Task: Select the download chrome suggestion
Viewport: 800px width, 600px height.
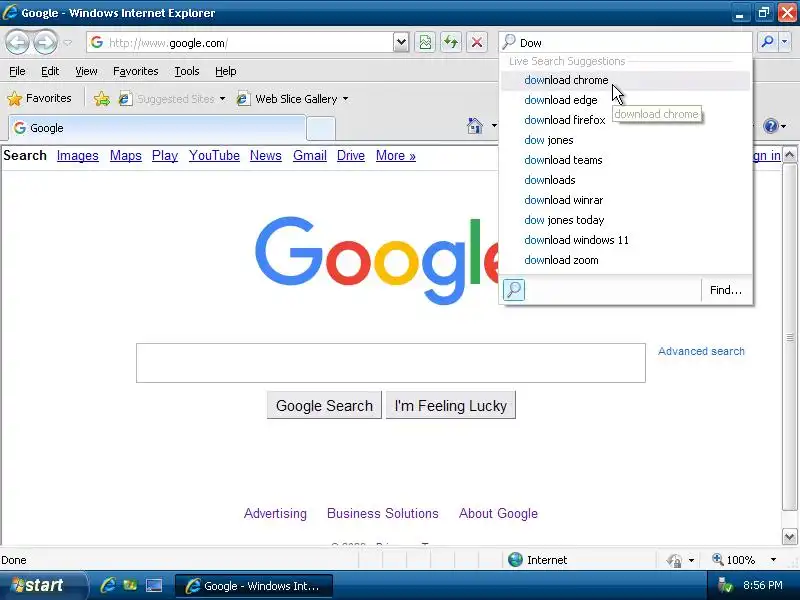Action: point(626,80)
